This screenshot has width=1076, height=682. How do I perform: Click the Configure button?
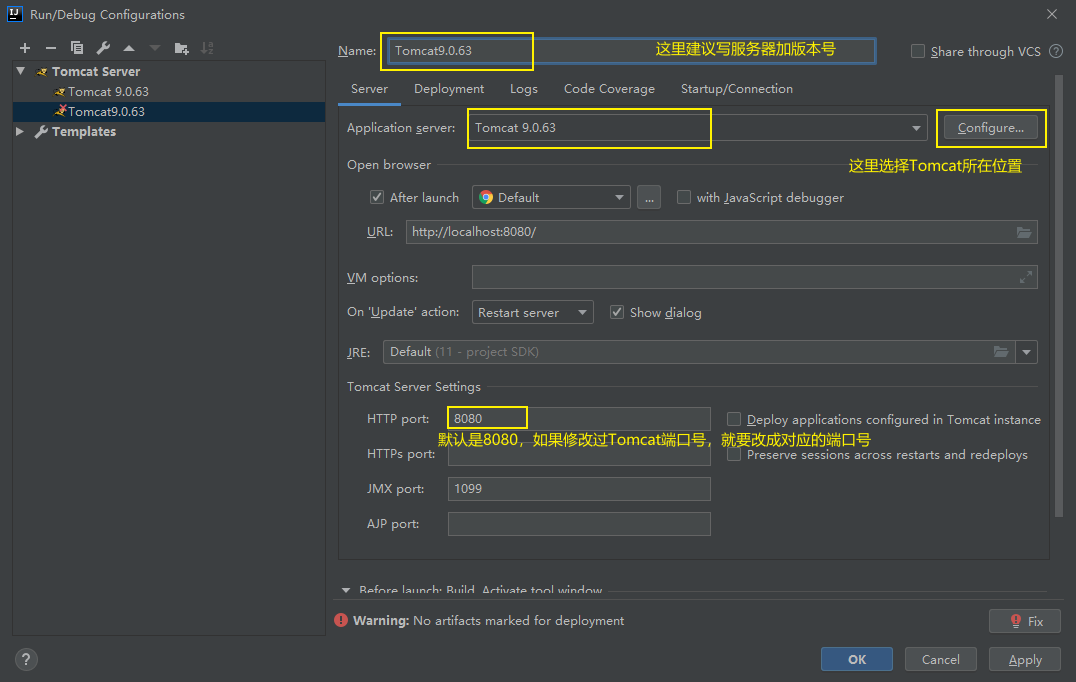click(990, 128)
